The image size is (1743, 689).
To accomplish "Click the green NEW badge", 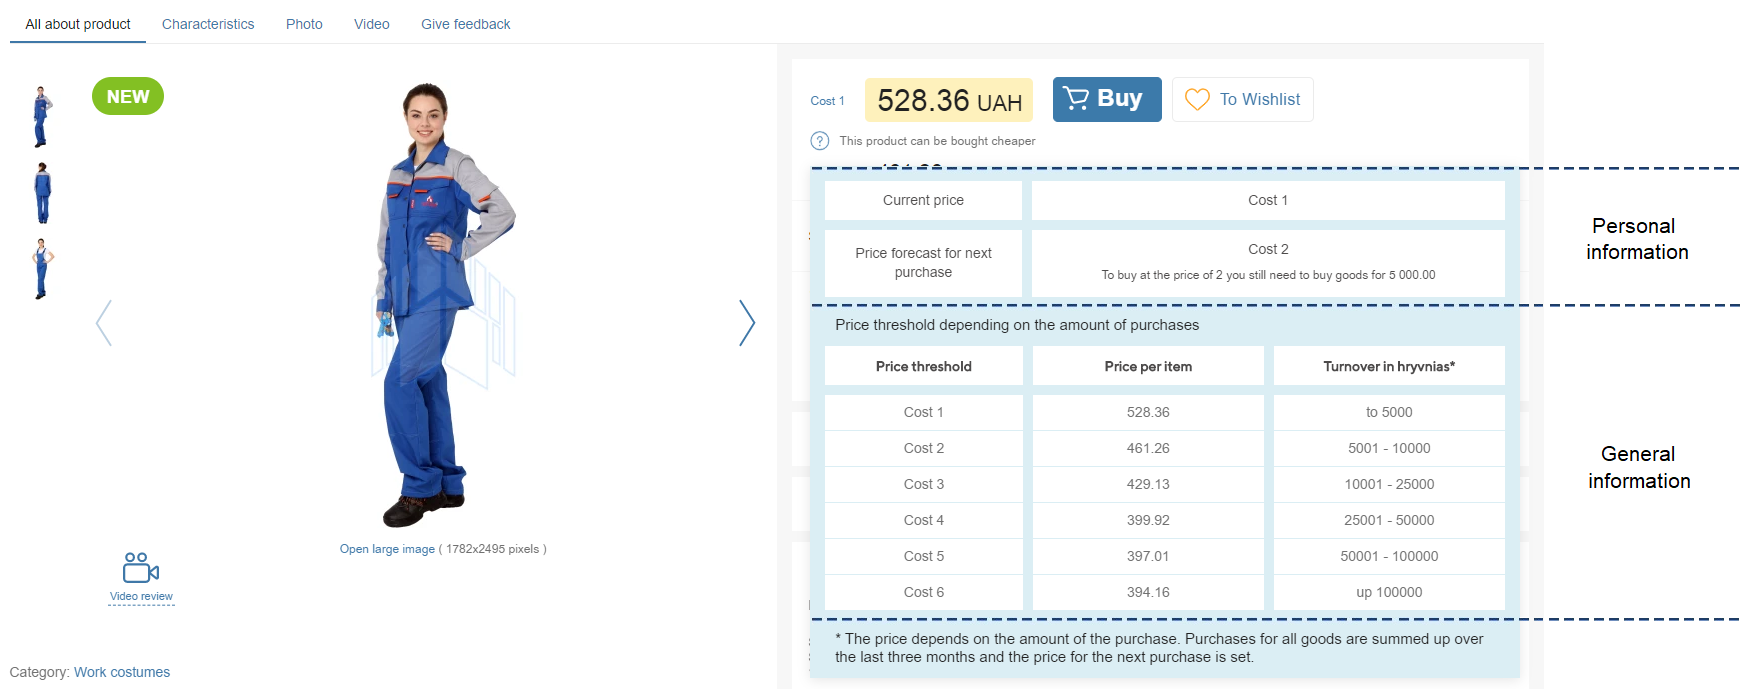I will (x=128, y=97).
